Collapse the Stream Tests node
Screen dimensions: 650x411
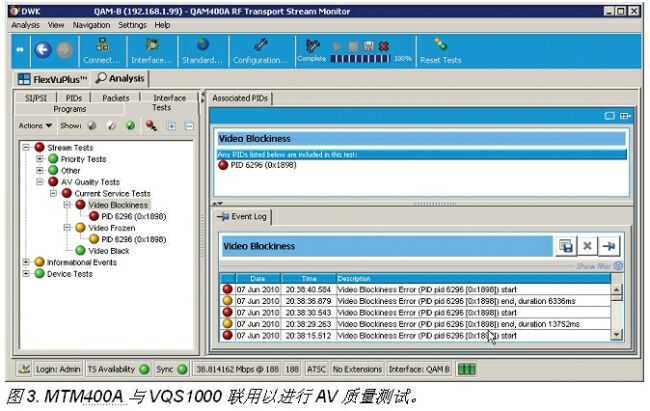point(26,147)
